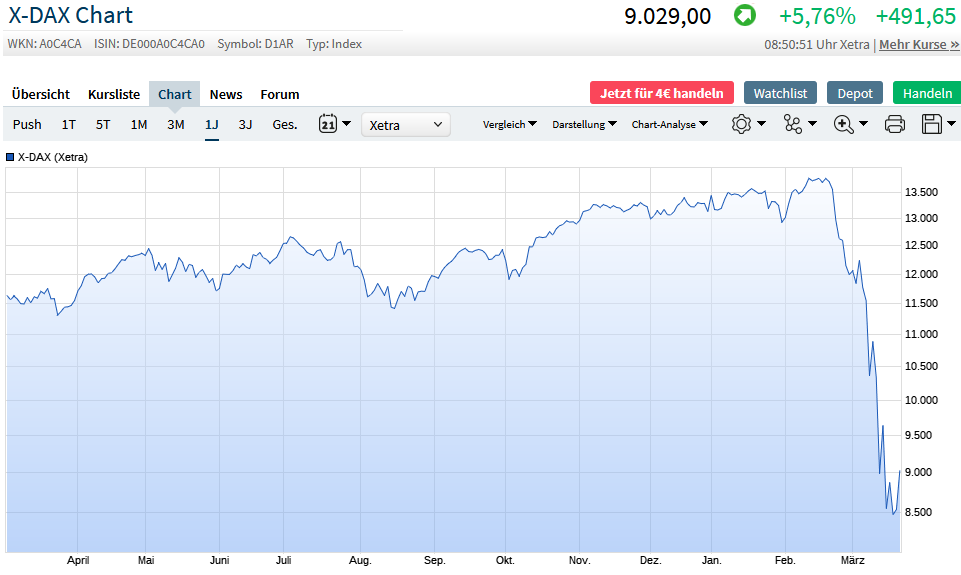Image resolution: width=961 pixels, height=575 pixels.
Task: Save the chart with the floppy disk icon
Action: (932, 124)
